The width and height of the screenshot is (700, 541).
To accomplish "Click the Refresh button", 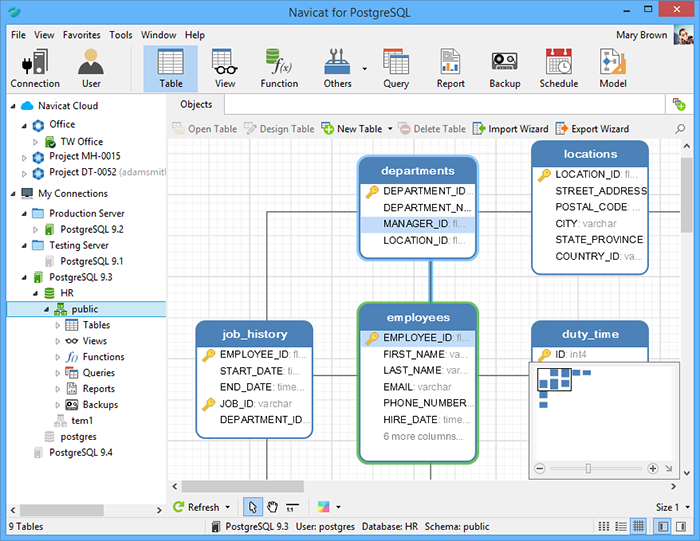I will click(196, 507).
